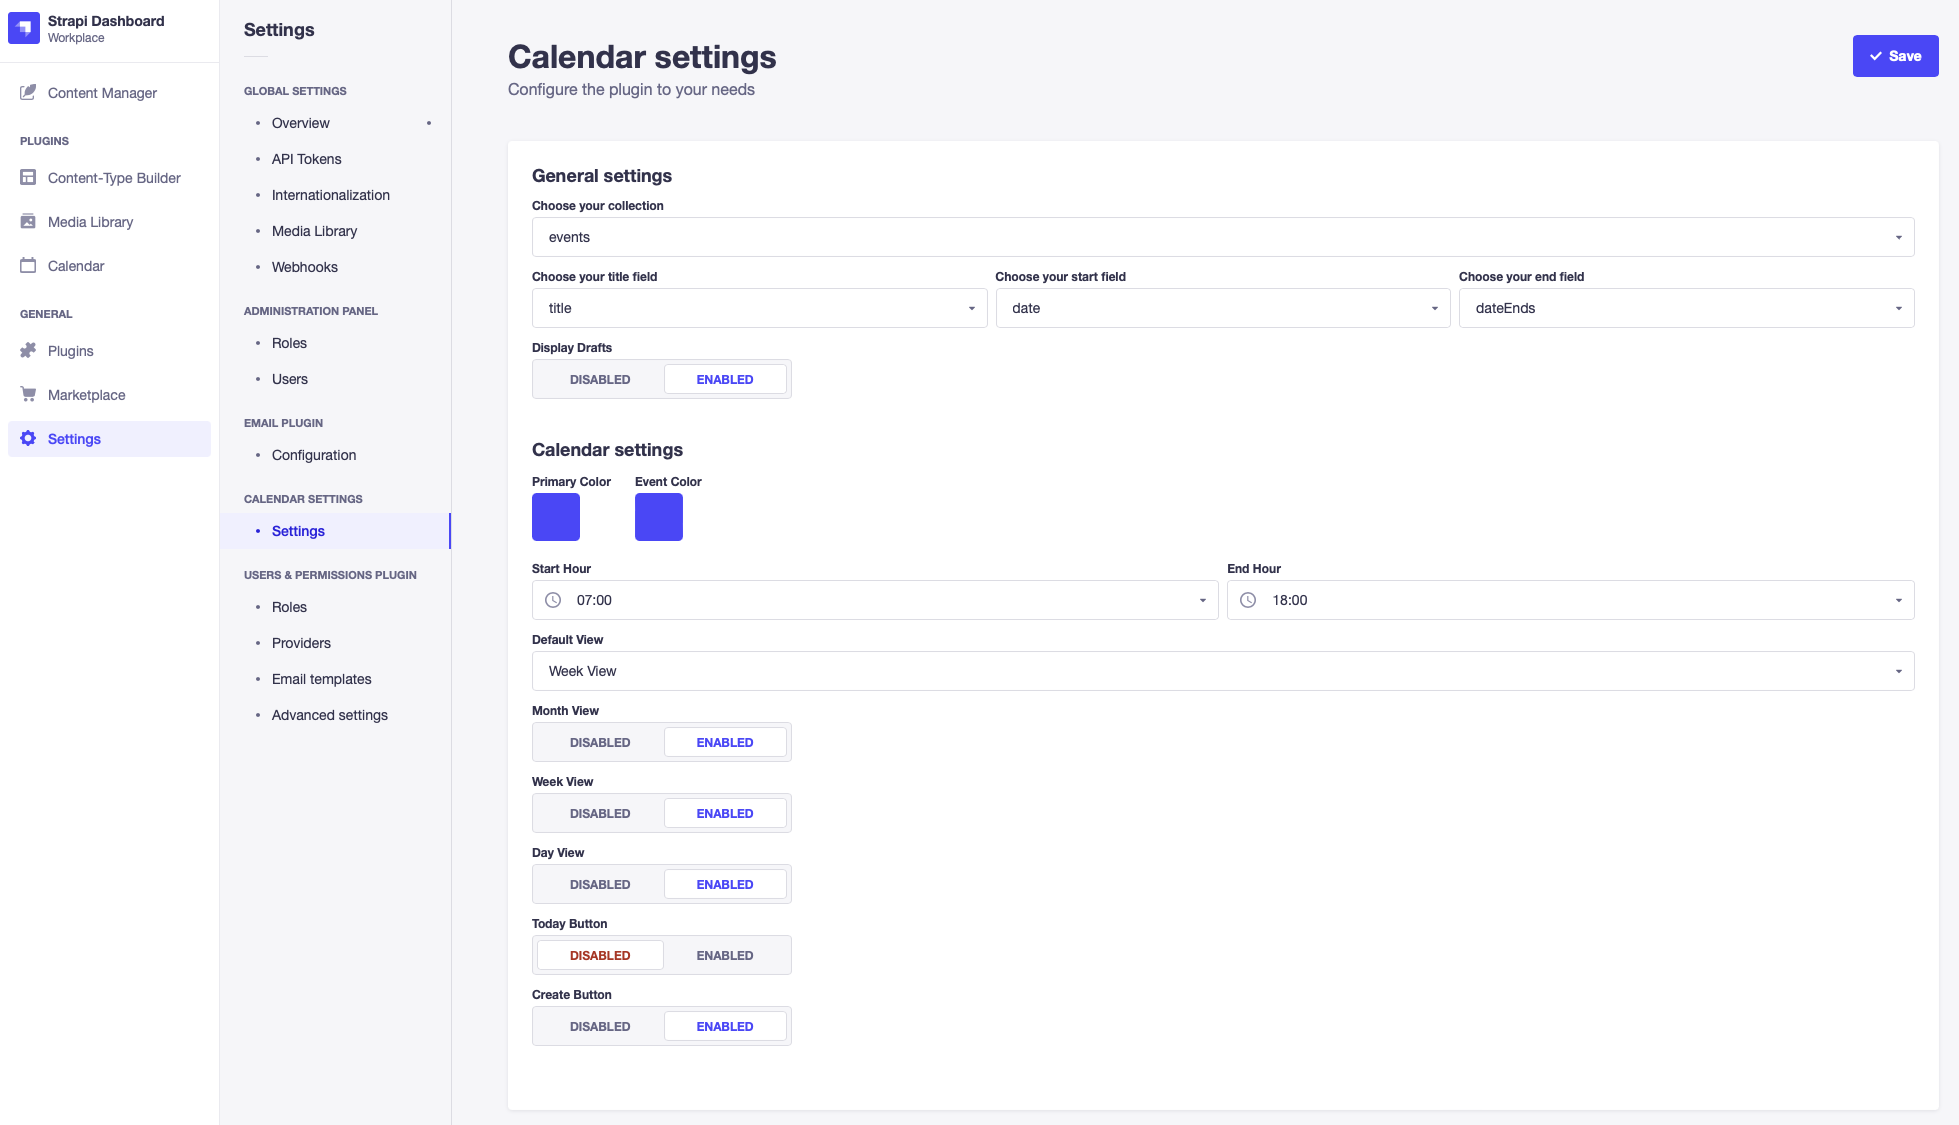Click the Start Hour time field

pos(874,601)
